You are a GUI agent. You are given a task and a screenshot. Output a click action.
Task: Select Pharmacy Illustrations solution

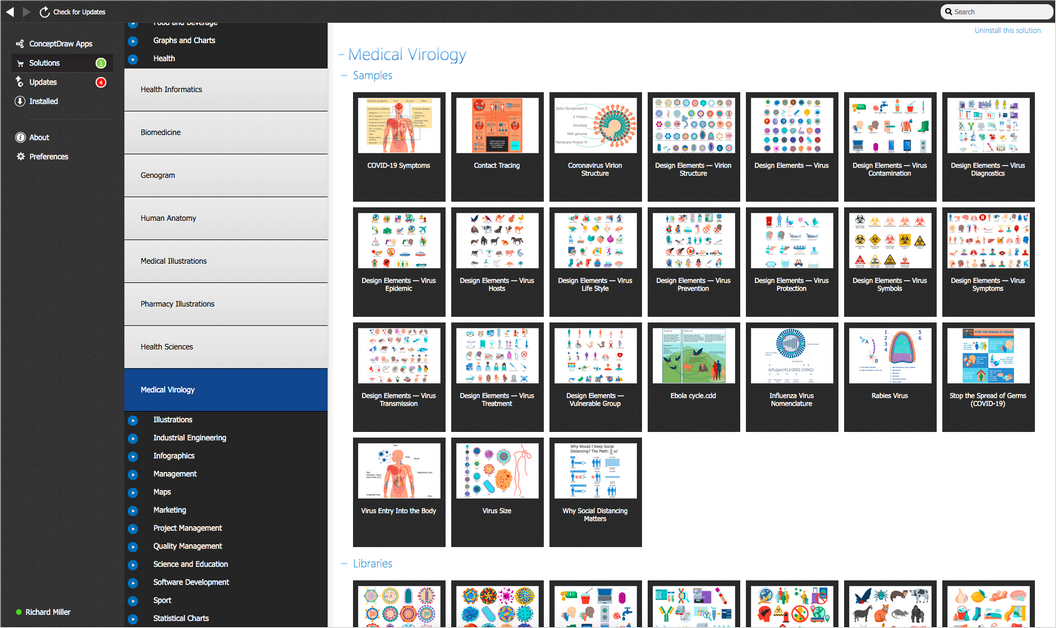coord(226,304)
